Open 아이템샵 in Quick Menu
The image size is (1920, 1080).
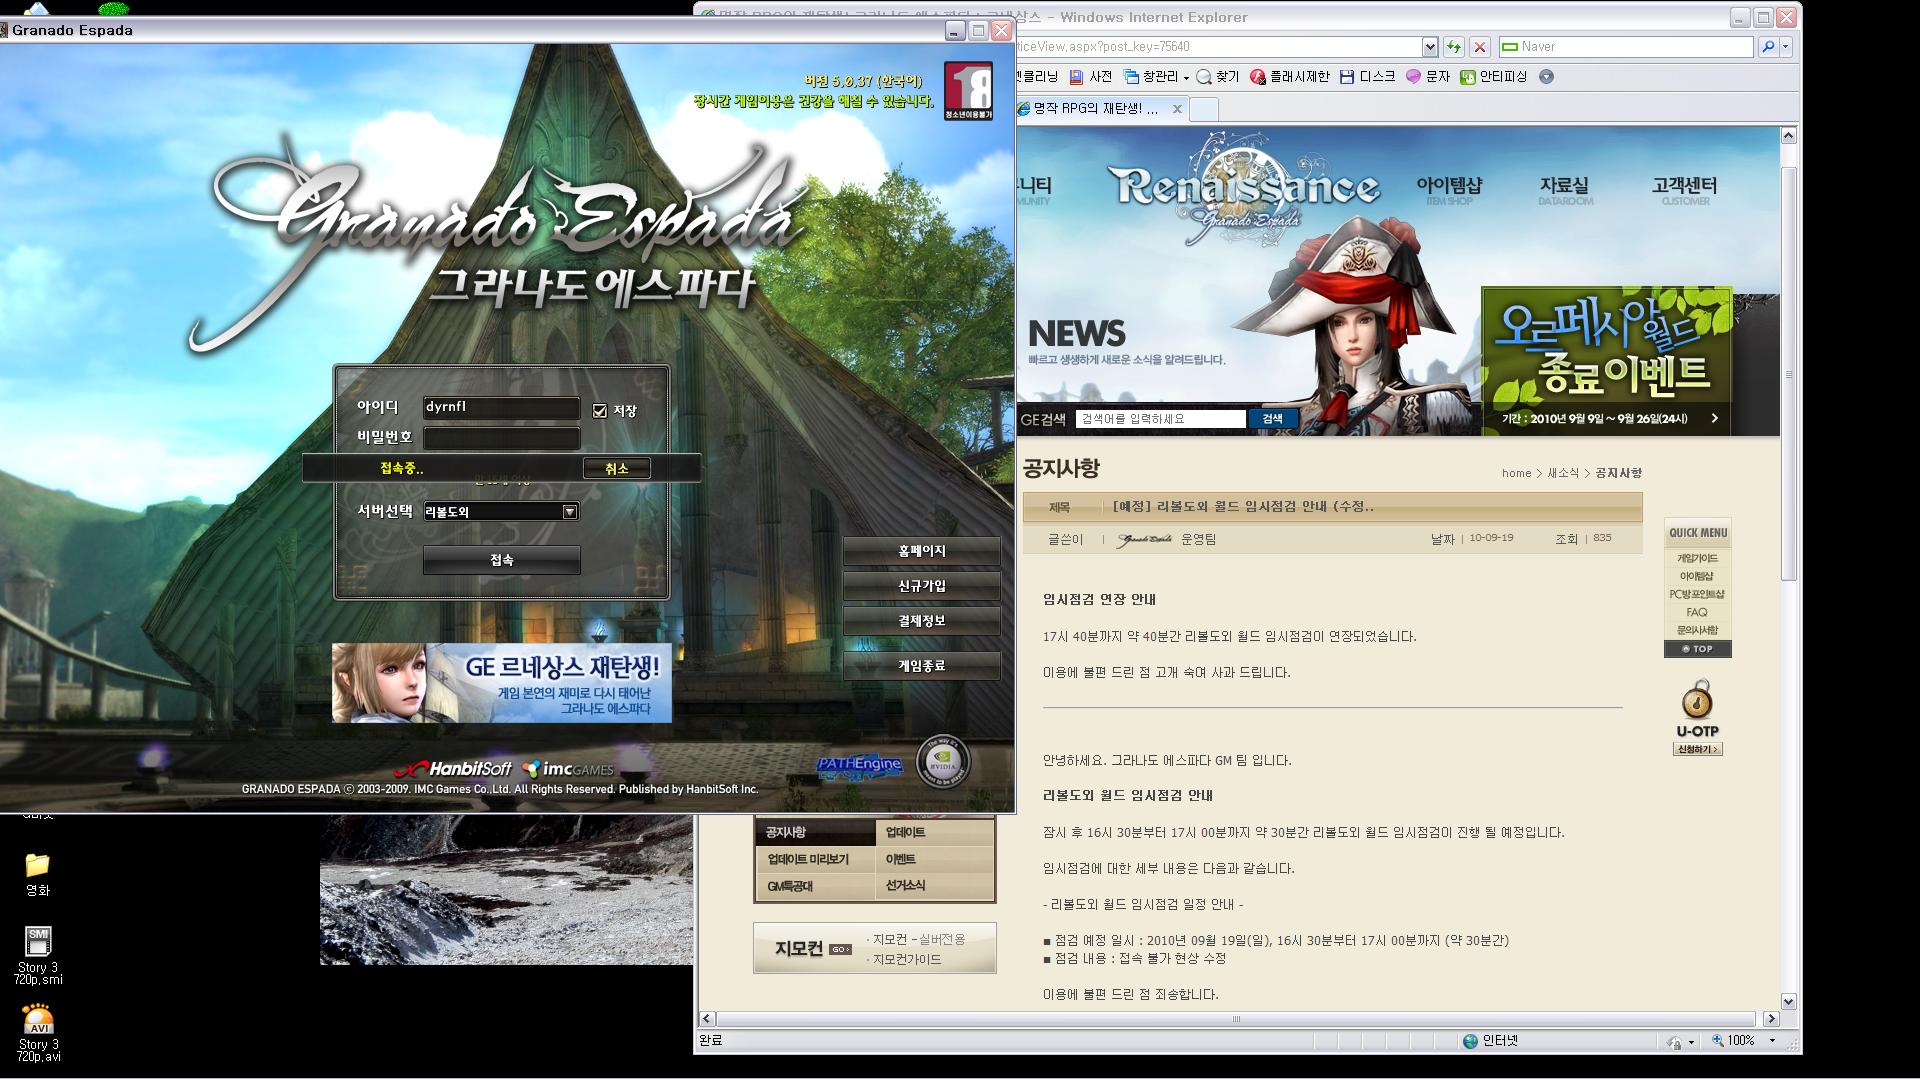pos(1697,576)
